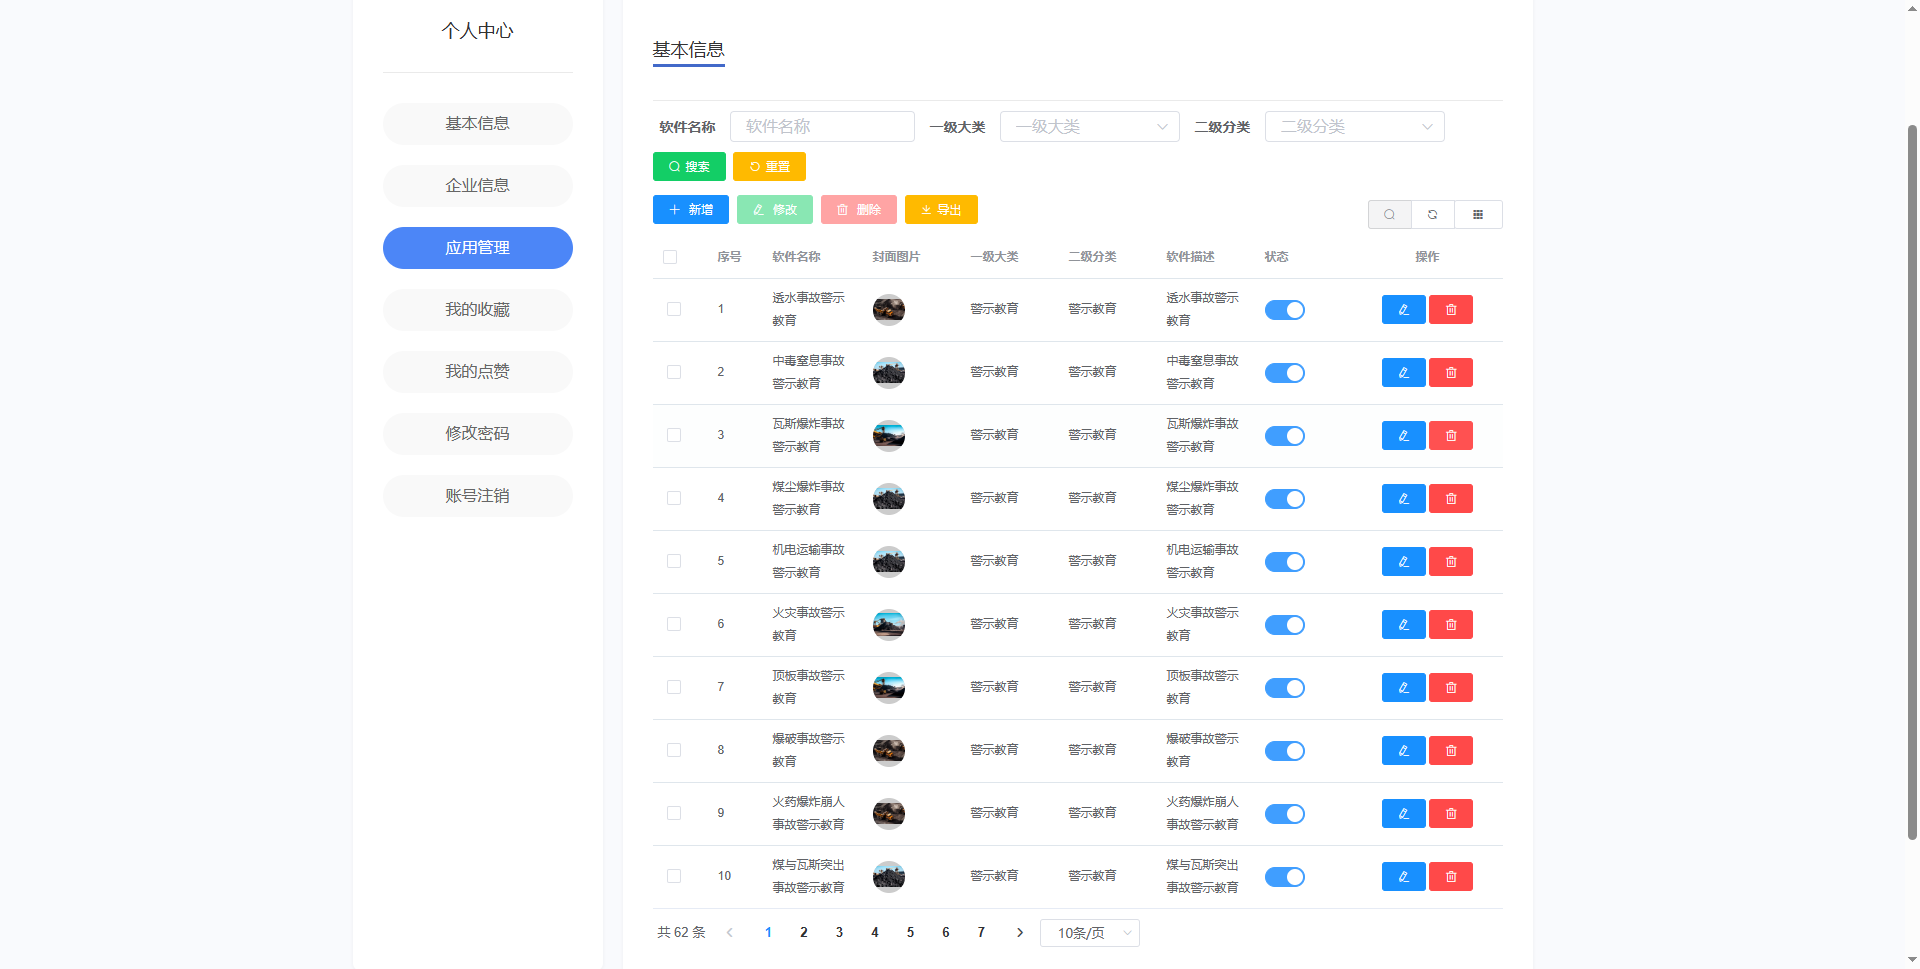1920x969 pixels.
Task: Click the yellow 重置 button
Action: point(769,167)
